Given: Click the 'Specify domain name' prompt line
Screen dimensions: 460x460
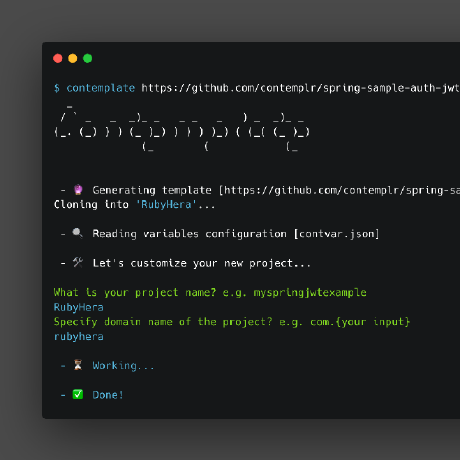Looking at the screenshot, I should click(232, 322).
